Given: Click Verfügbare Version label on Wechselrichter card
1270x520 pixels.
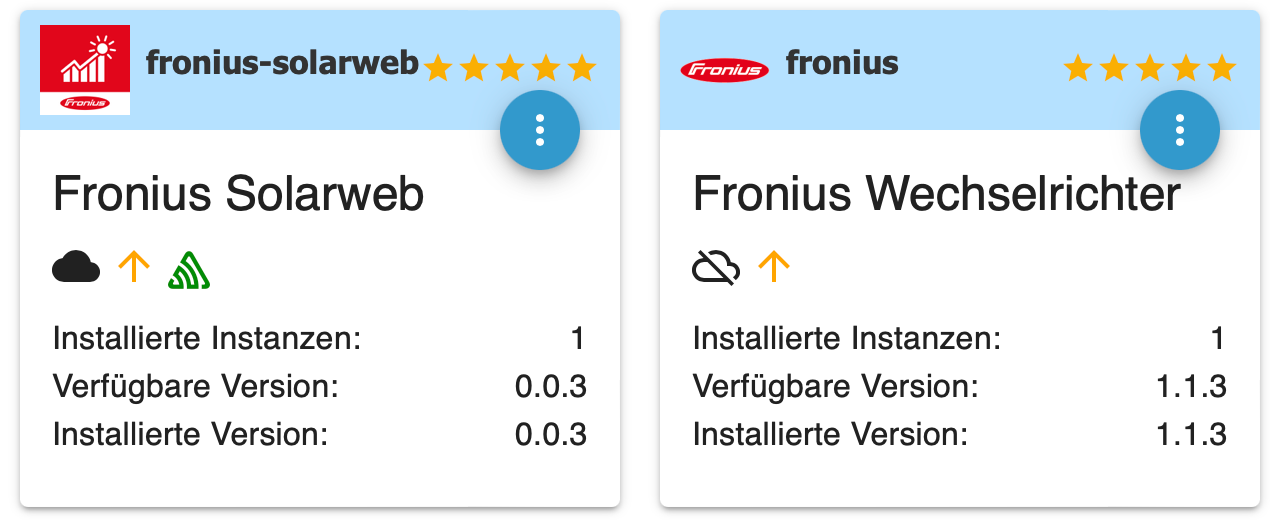Looking at the screenshot, I should pos(835,387).
